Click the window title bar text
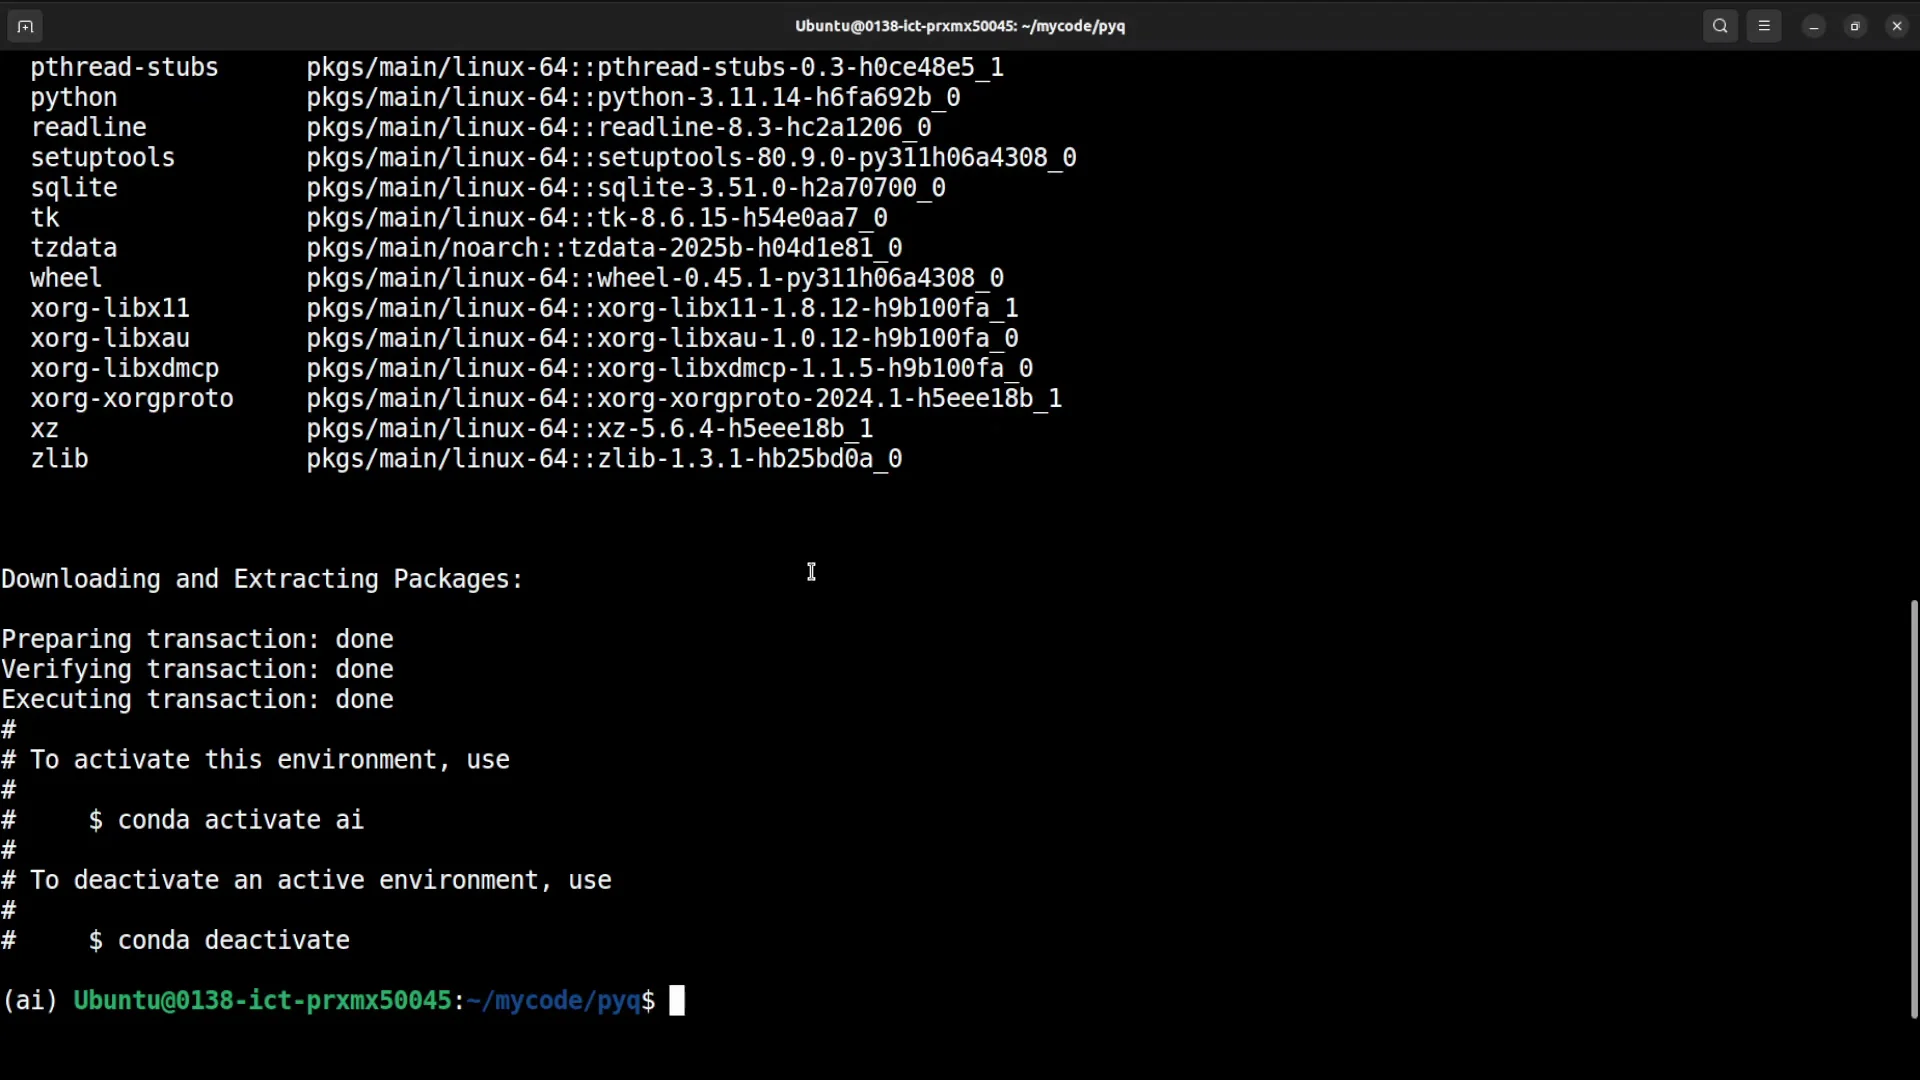1920x1080 pixels. 959,26
